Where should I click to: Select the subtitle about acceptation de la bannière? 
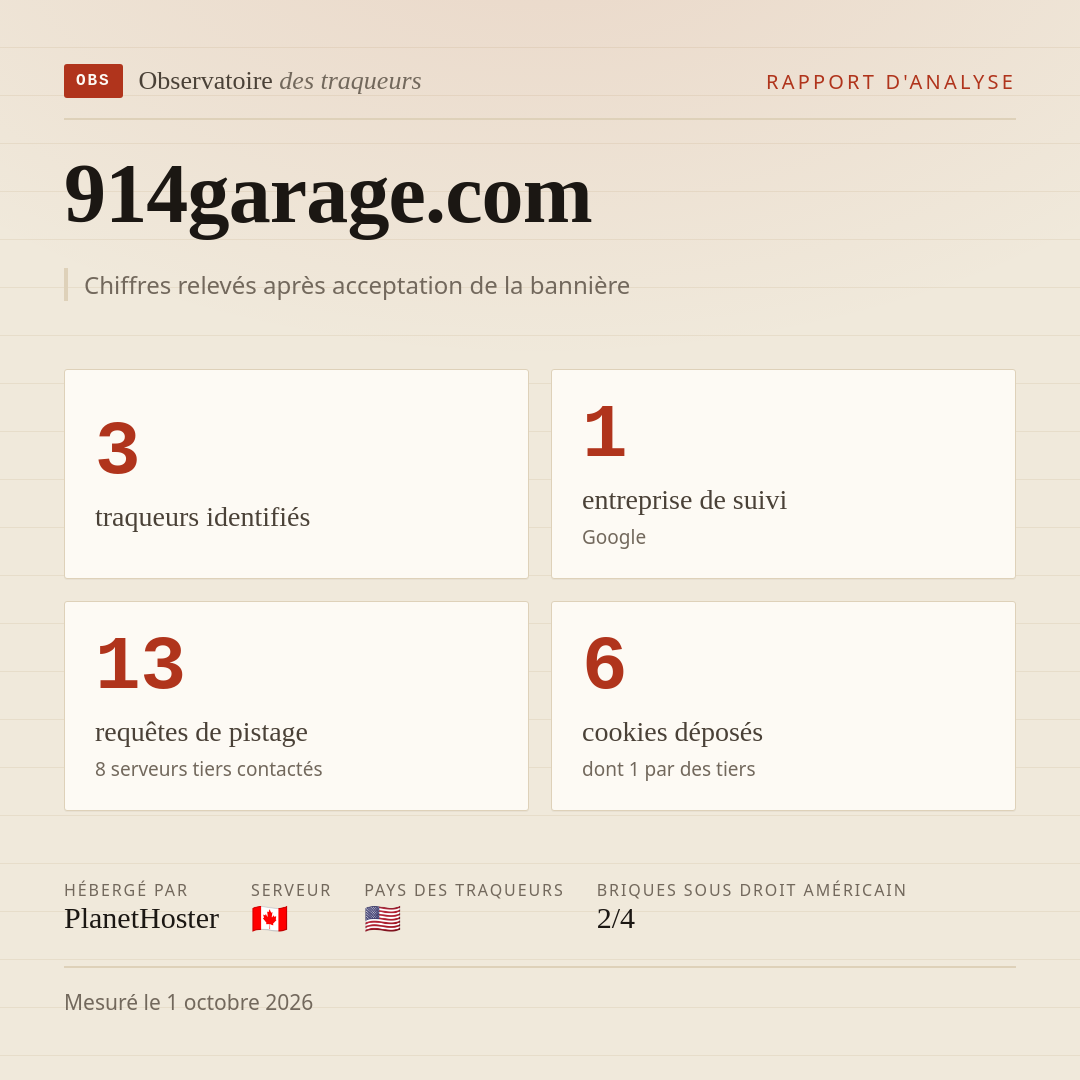357,285
